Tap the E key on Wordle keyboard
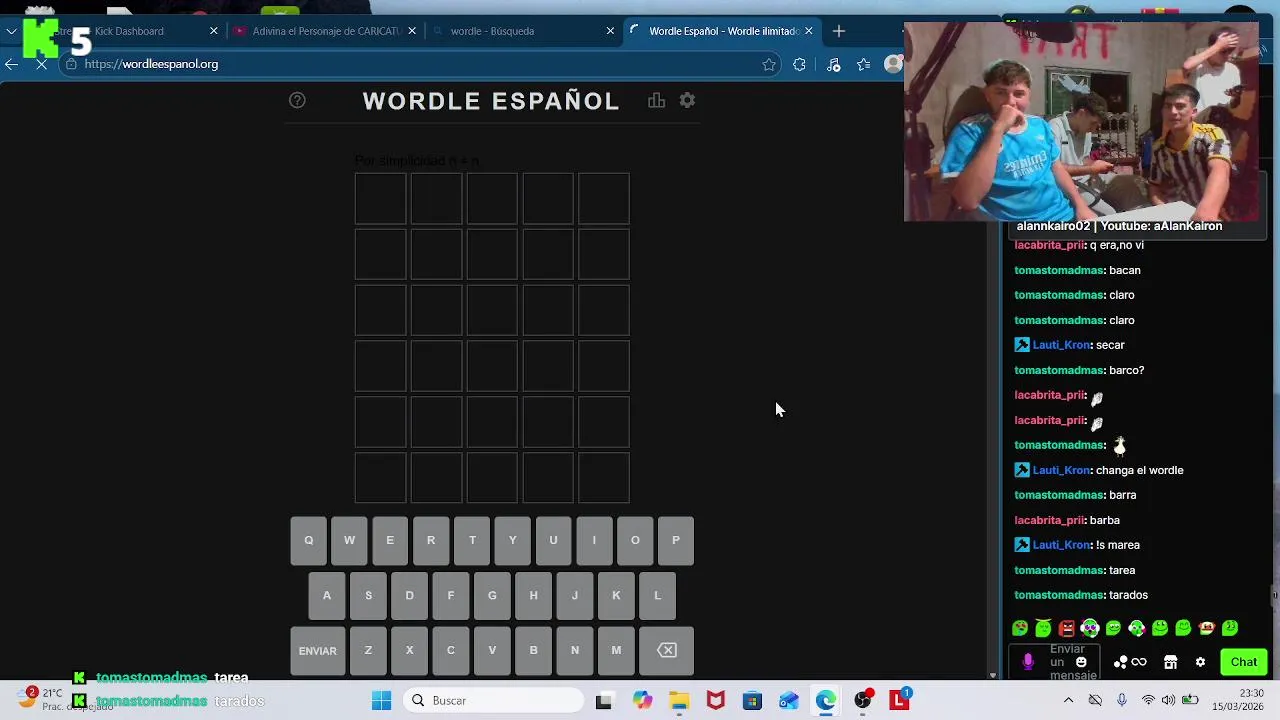 tap(390, 540)
